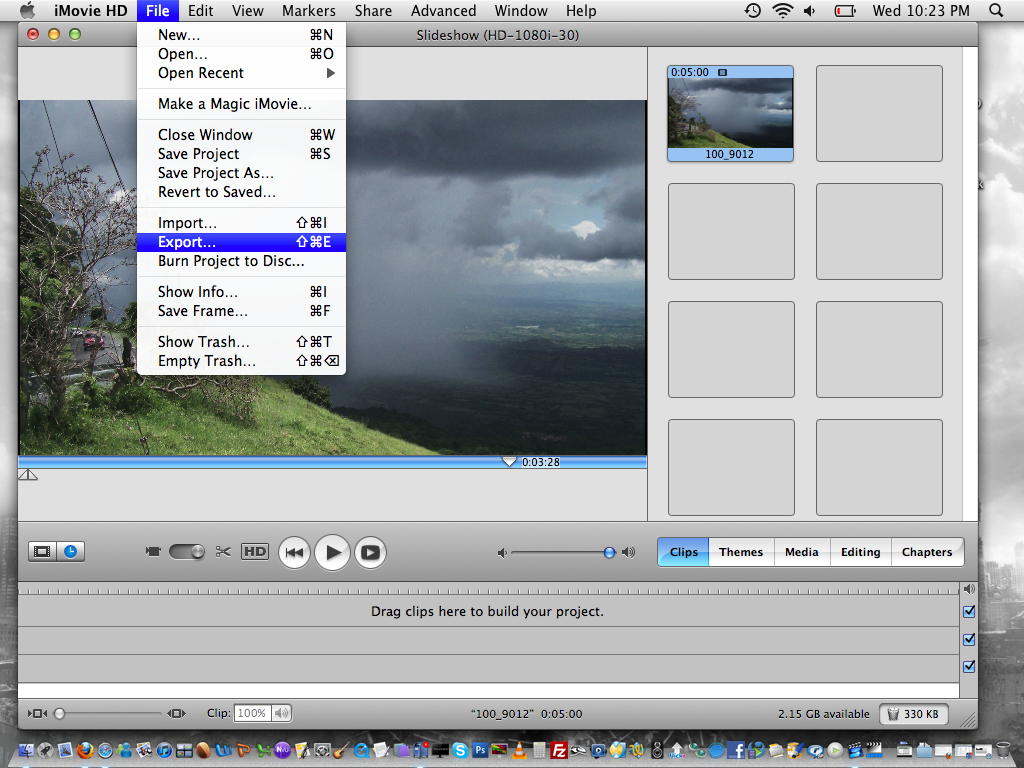Viewport: 1024px width, 768px height.
Task: Click the HD indicator button
Action: pos(255,552)
